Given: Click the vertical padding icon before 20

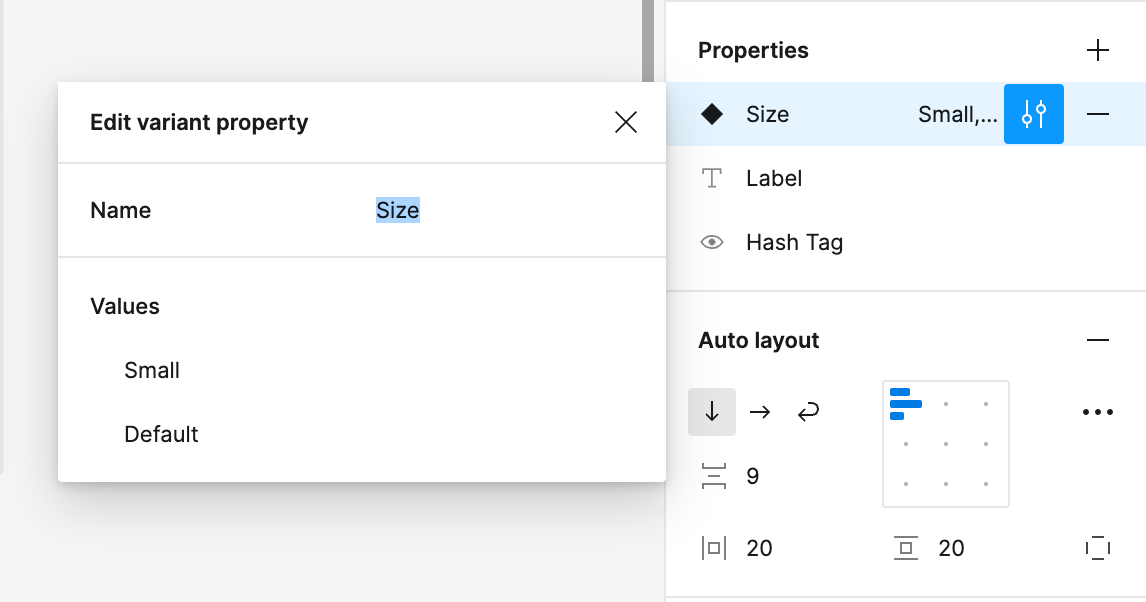Looking at the screenshot, I should point(905,548).
